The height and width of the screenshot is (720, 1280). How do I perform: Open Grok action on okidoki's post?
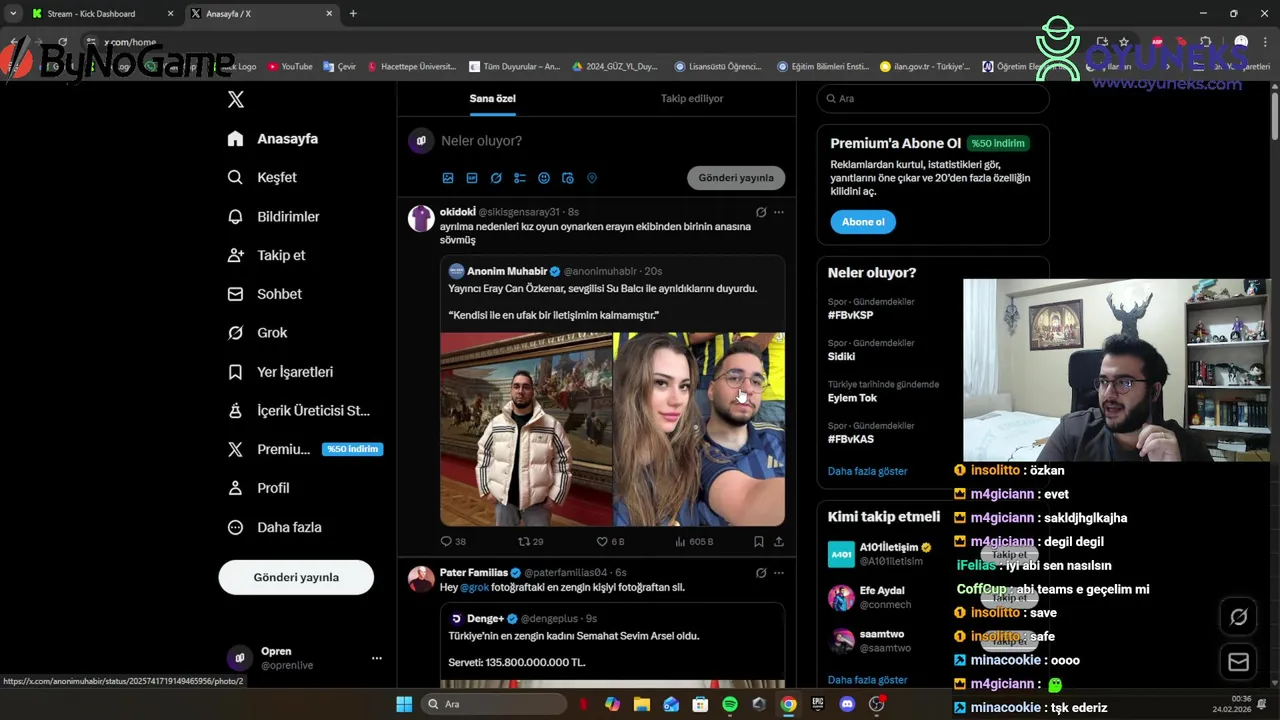[x=761, y=212]
